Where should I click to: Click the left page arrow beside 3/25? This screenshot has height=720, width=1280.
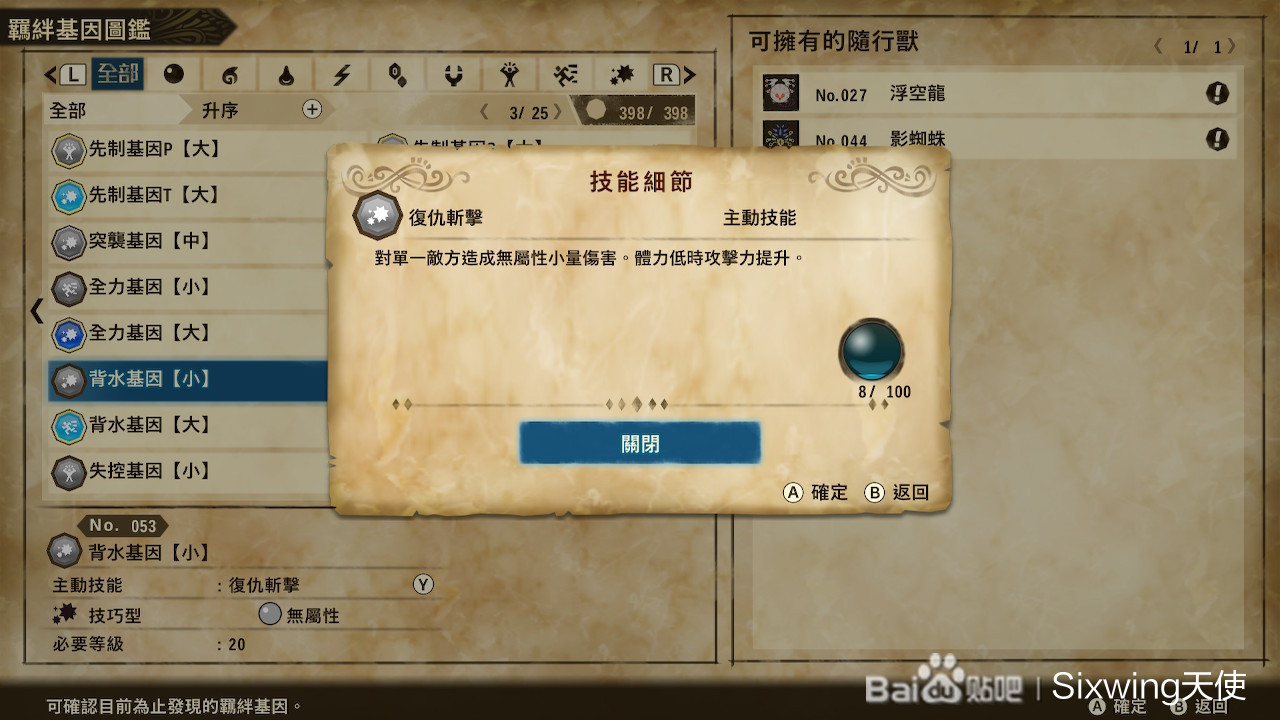485,112
